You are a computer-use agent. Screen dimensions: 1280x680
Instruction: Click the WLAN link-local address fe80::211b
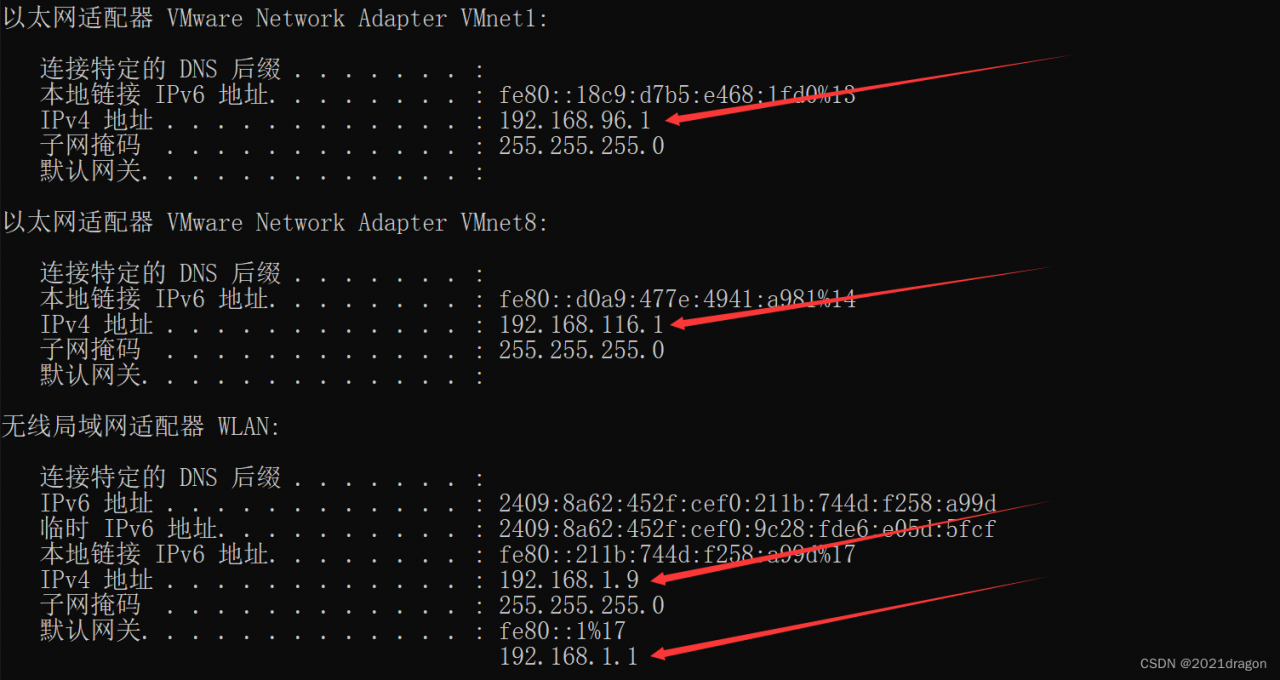point(678,554)
